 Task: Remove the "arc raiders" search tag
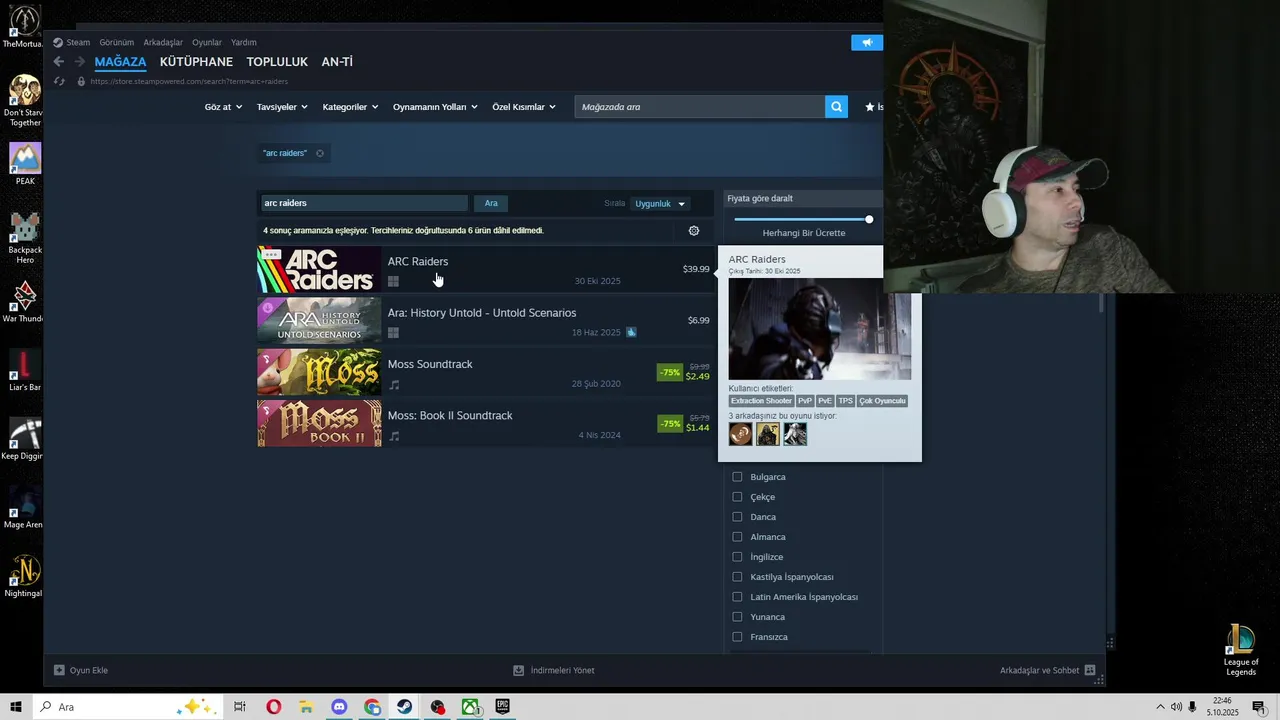coord(320,153)
